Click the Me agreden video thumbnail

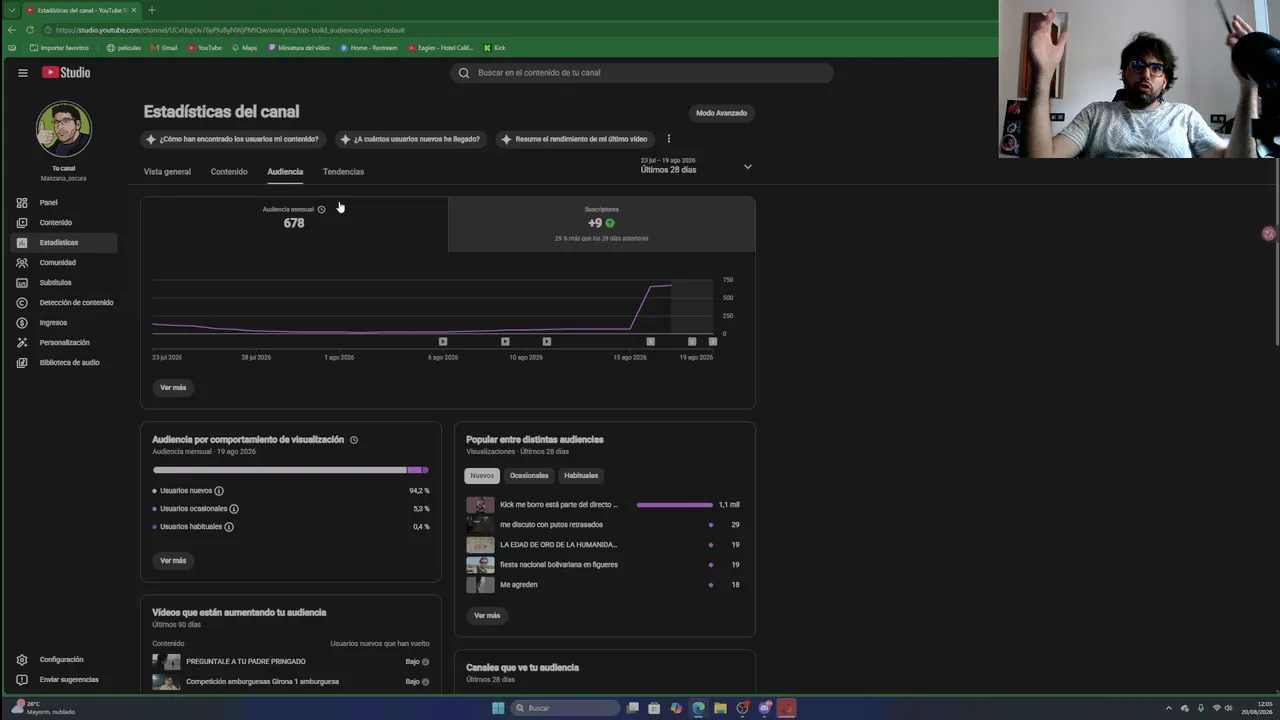tap(480, 585)
